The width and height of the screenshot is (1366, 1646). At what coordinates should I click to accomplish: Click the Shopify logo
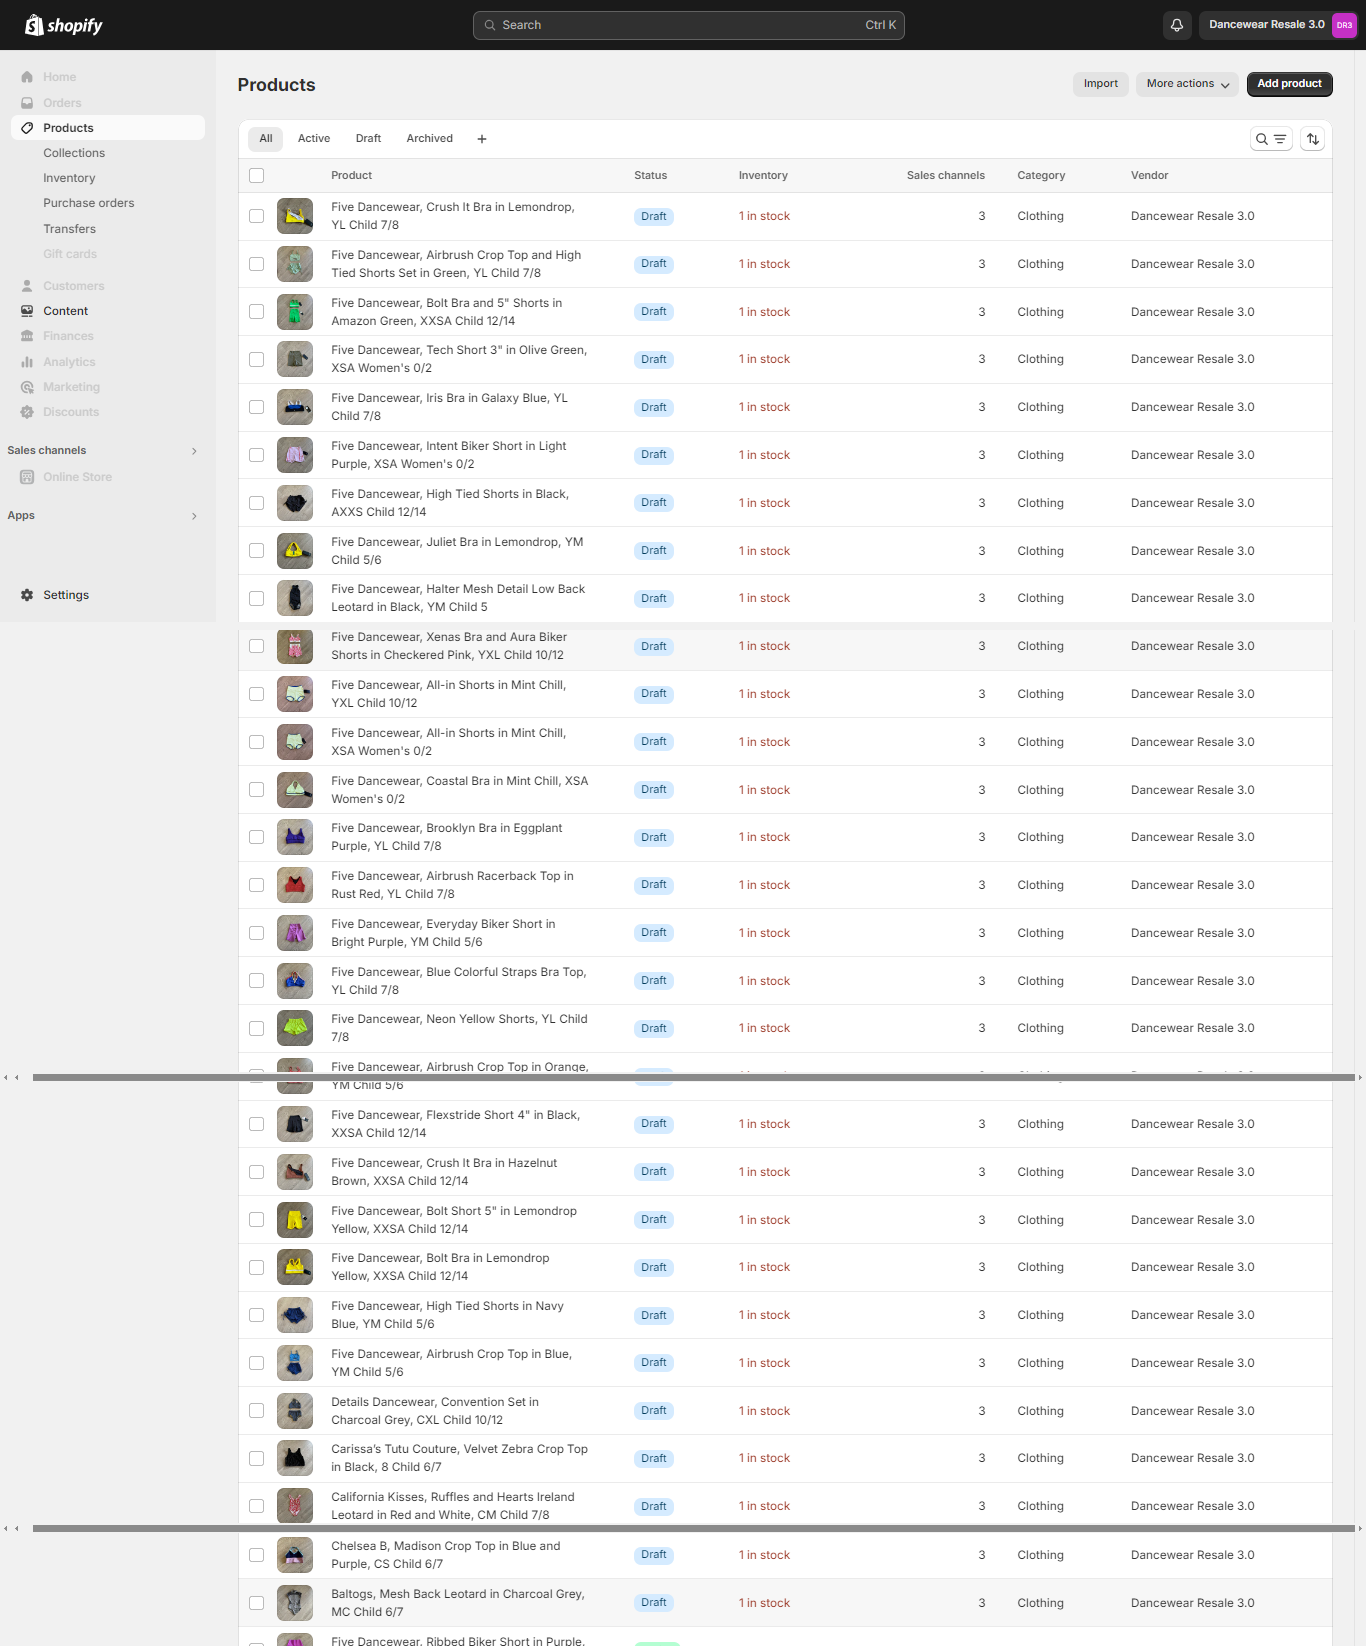64,25
